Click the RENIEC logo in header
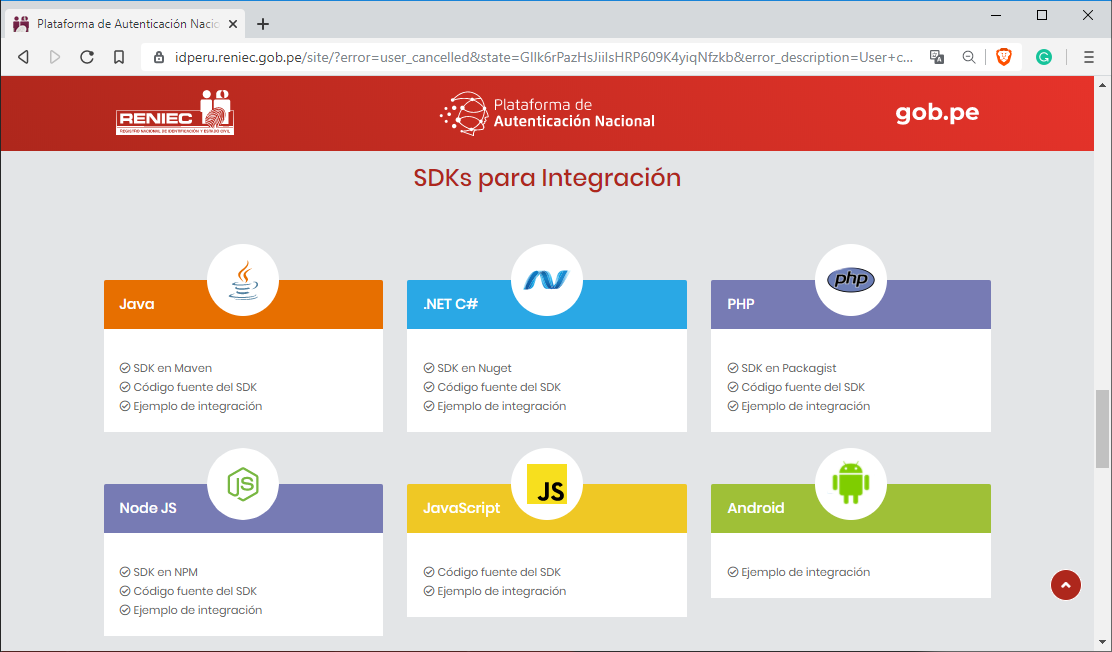Viewport: 1112px width, 652px height. pos(175,112)
